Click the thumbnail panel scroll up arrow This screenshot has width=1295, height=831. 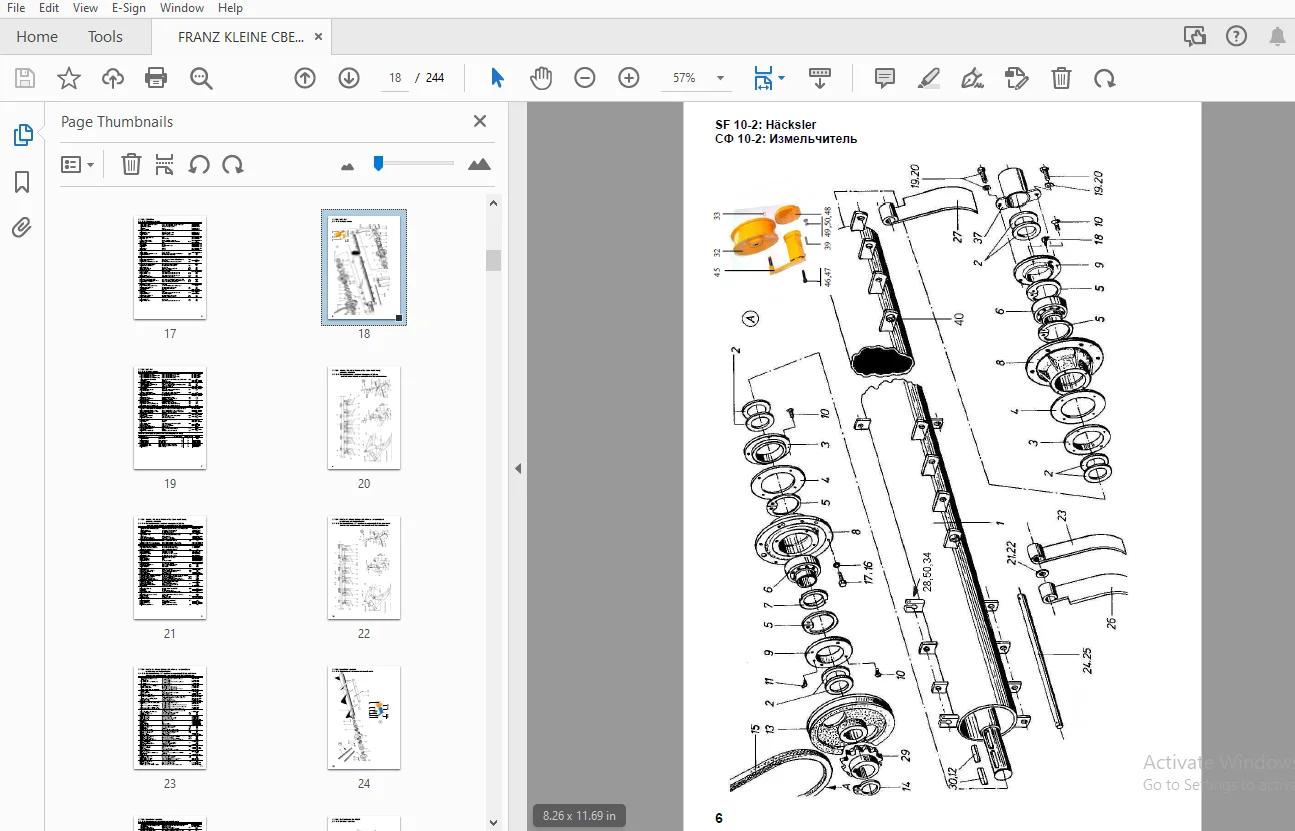pos(493,203)
